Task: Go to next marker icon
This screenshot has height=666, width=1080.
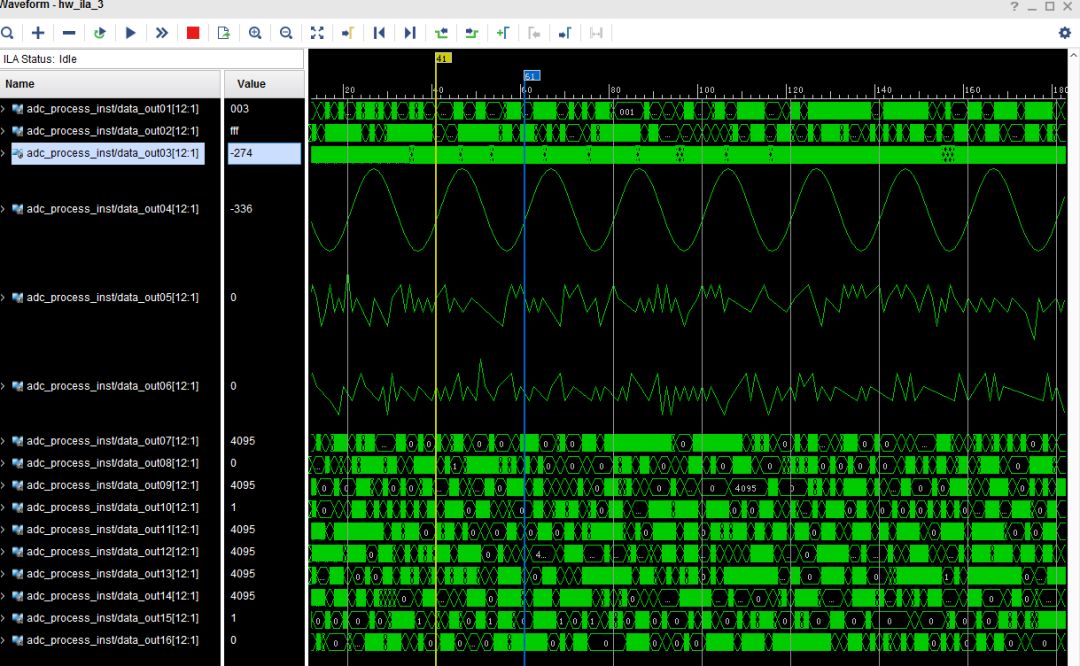Action: coord(565,33)
